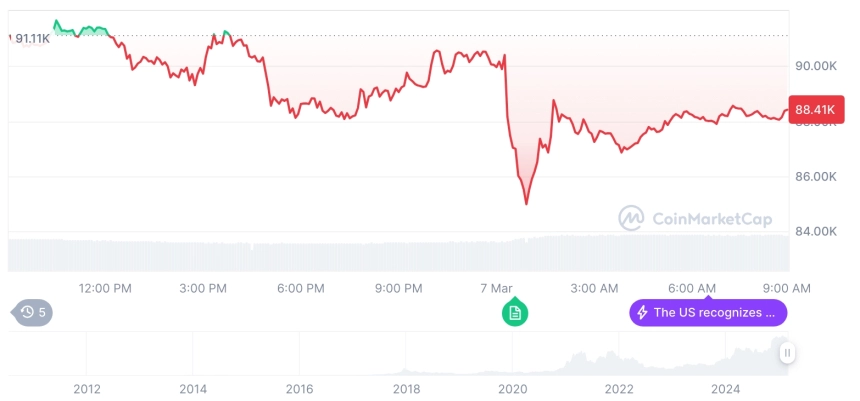This screenshot has width=860, height=401.
Task: Open 'The US recognizes ...' event tag
Action: [708, 313]
